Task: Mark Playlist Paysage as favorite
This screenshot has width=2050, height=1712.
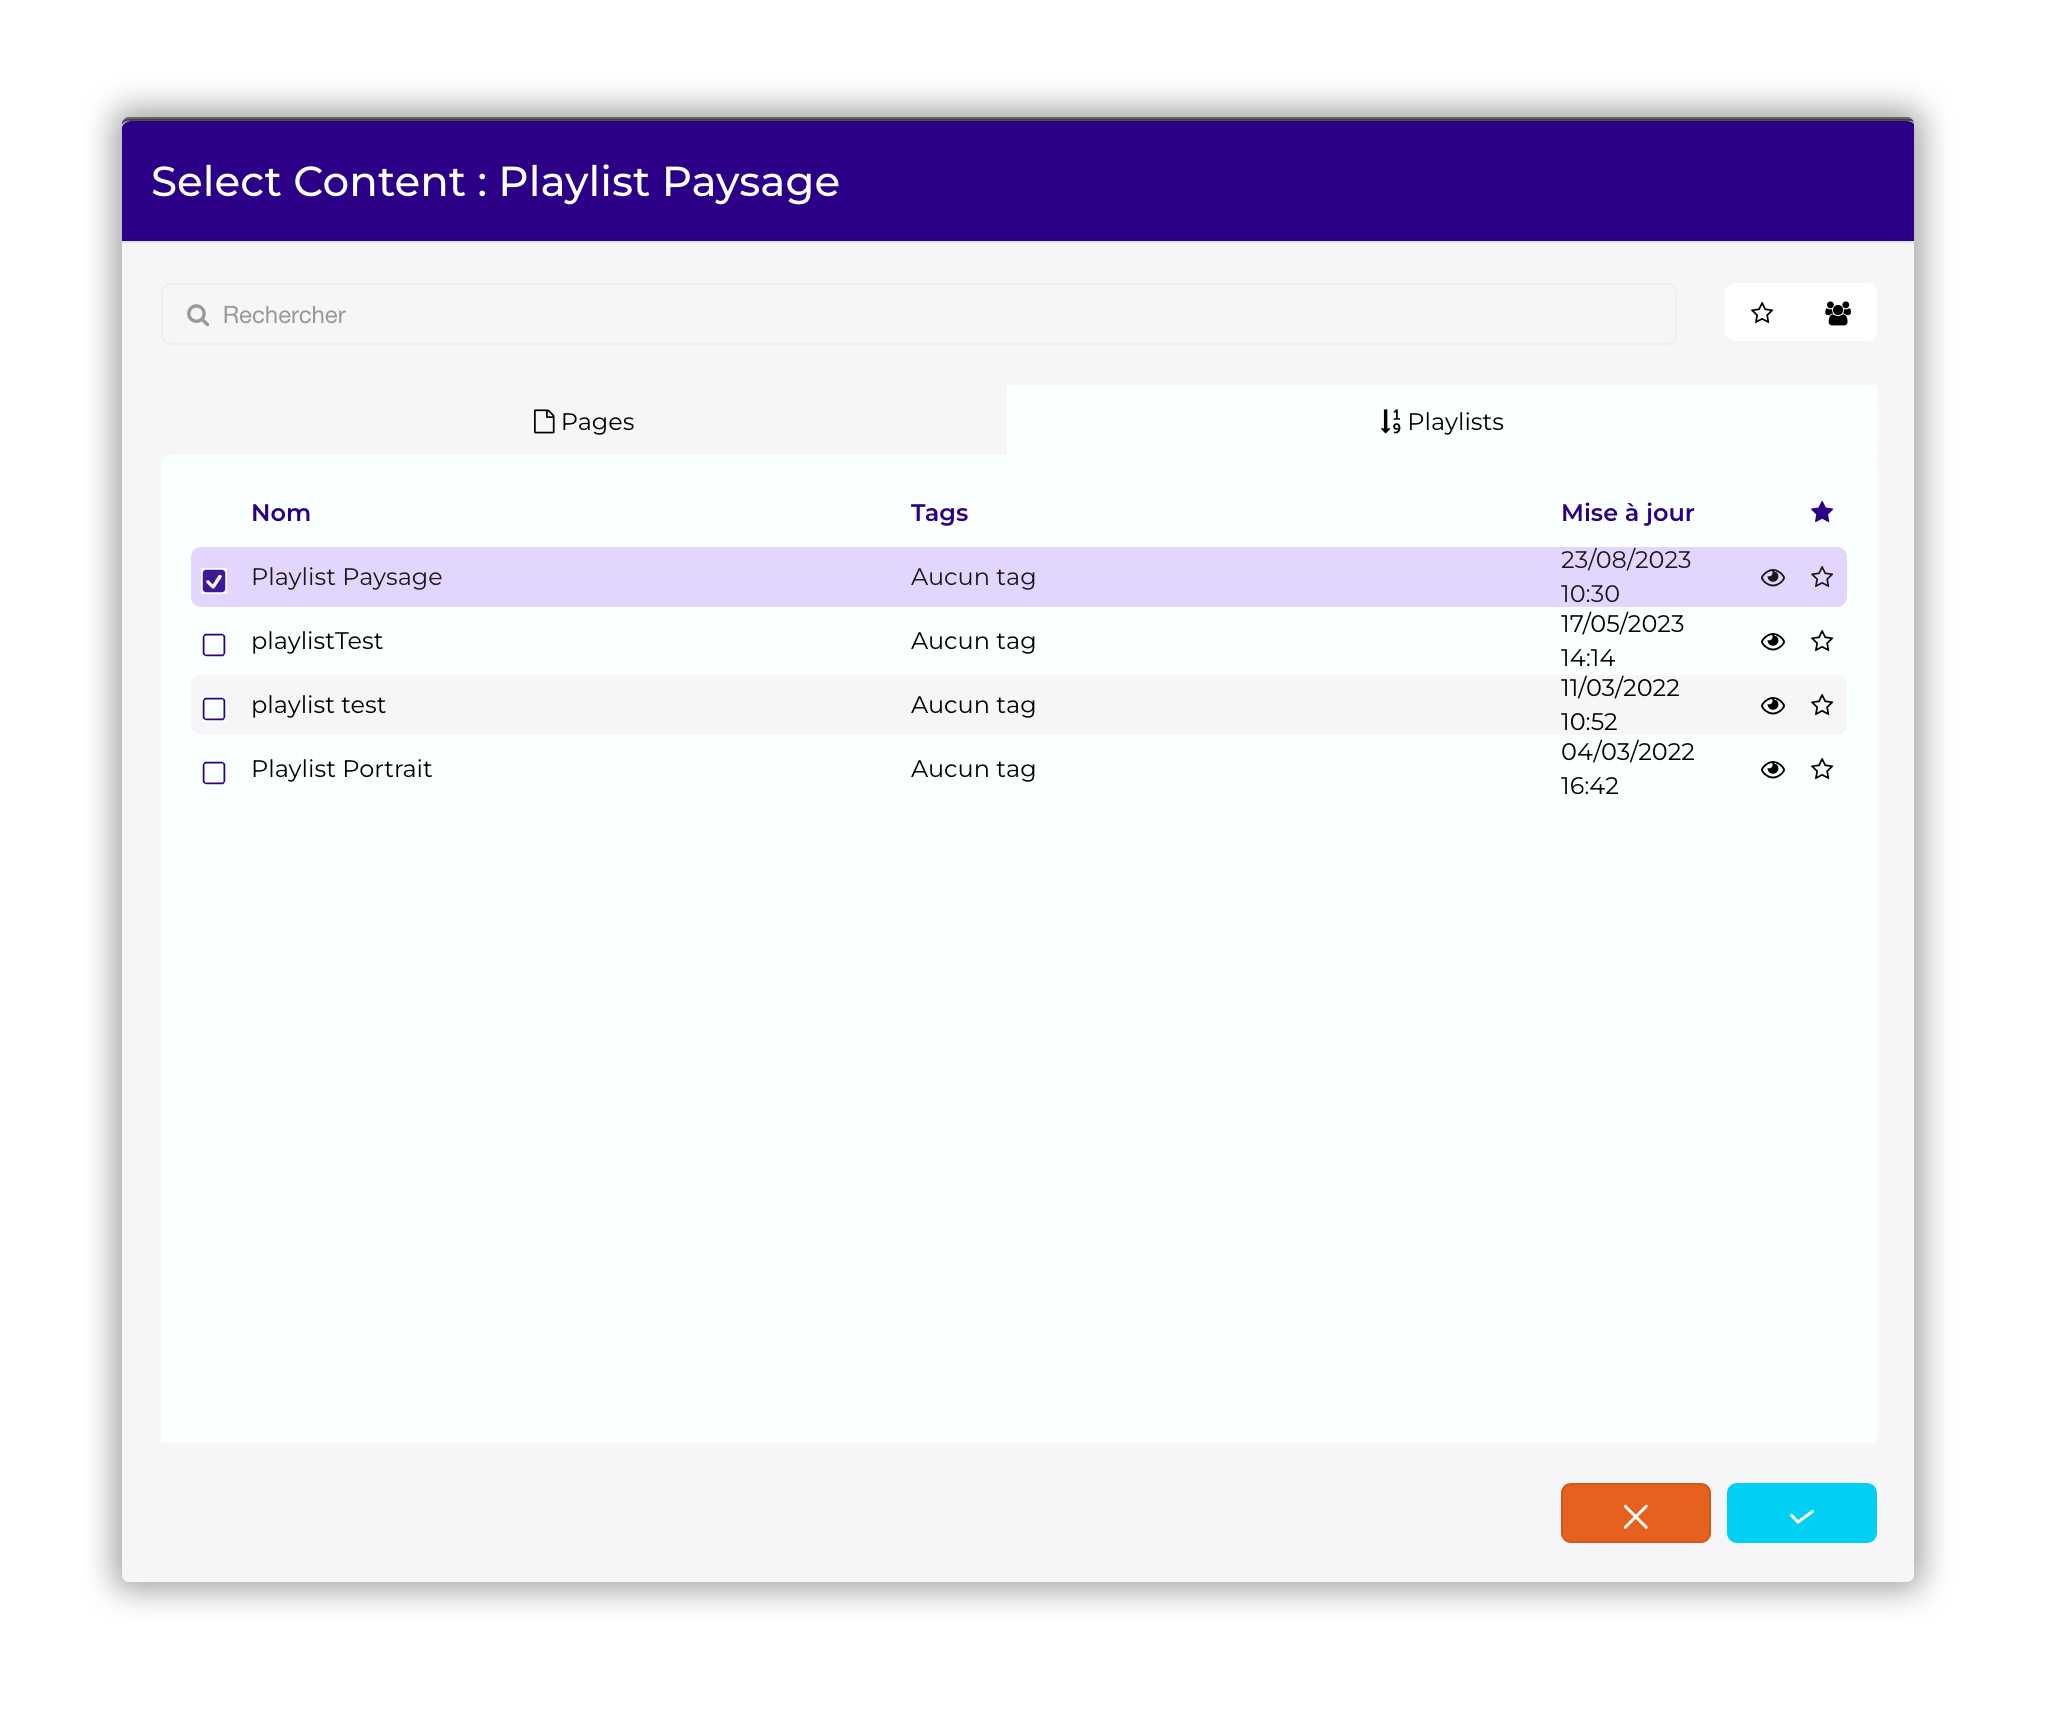Action: [1822, 578]
